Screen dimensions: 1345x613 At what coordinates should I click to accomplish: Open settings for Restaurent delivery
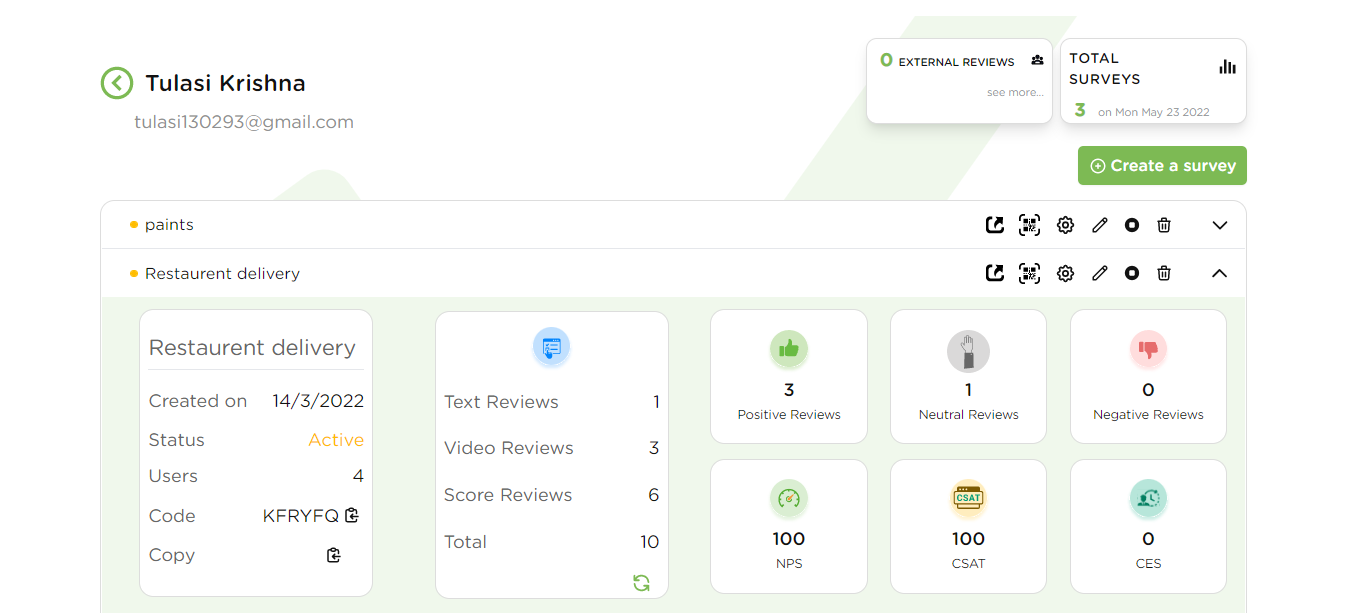tap(1064, 273)
